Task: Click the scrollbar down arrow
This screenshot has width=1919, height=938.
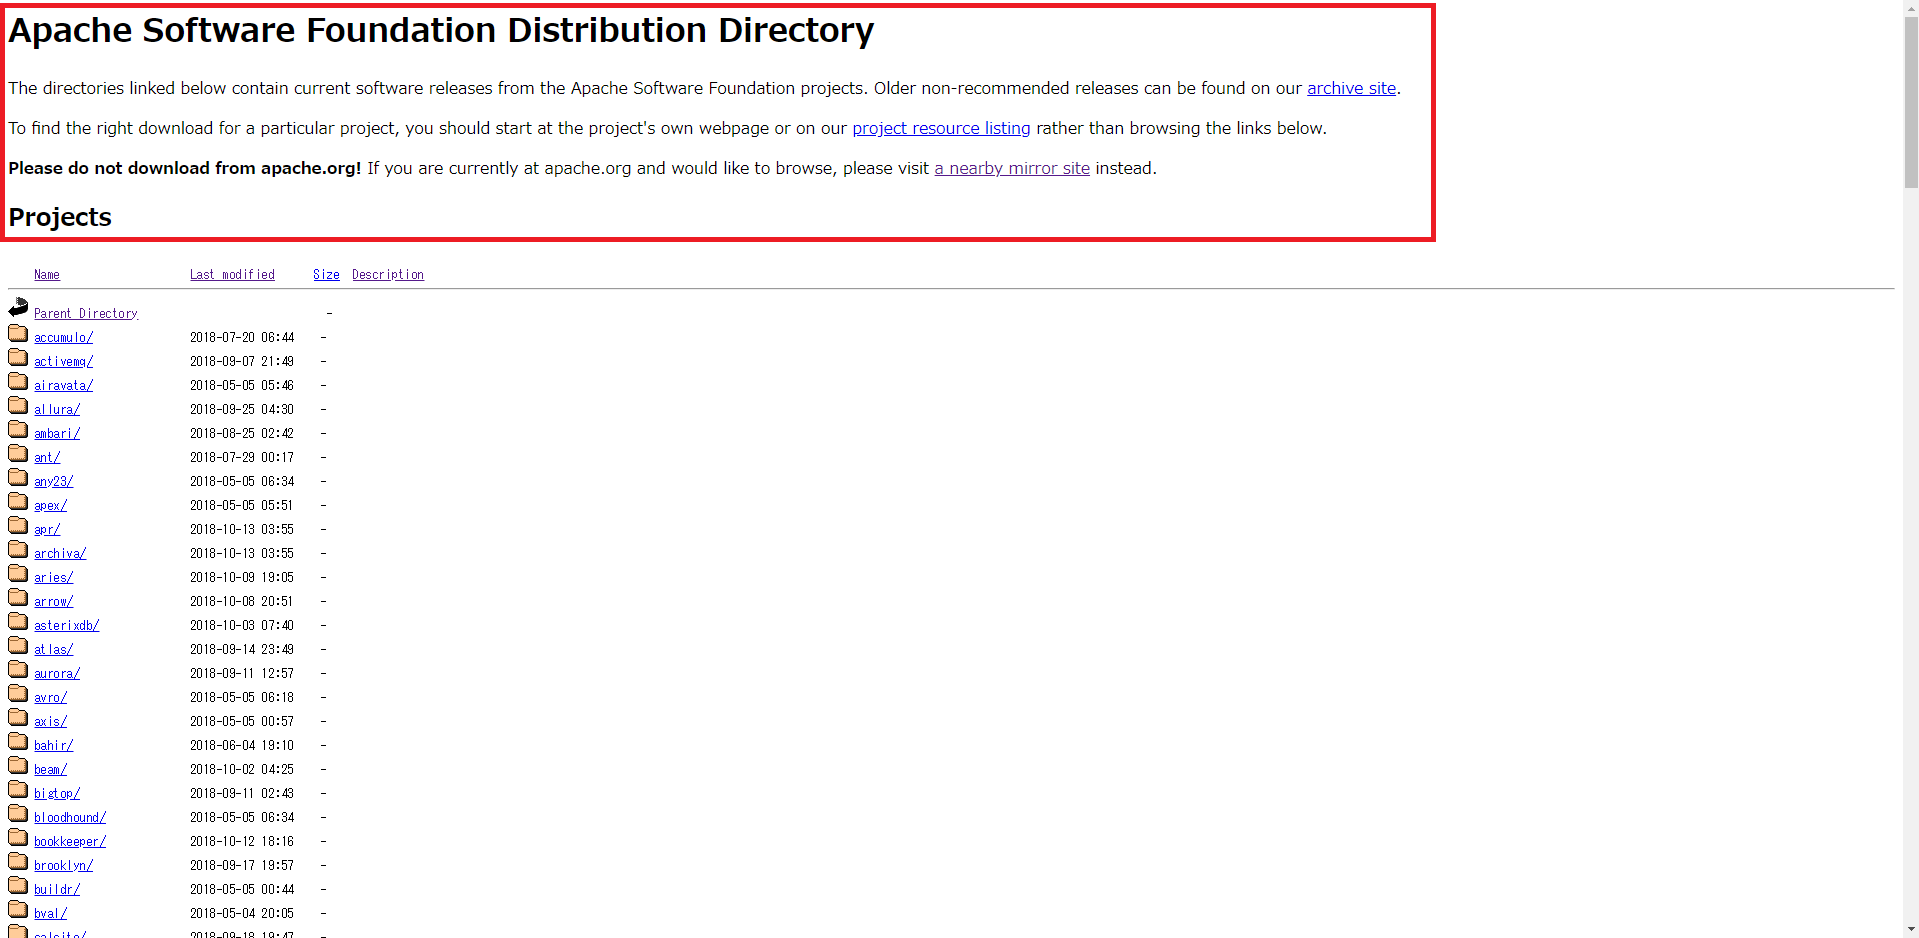Action: point(1911,930)
